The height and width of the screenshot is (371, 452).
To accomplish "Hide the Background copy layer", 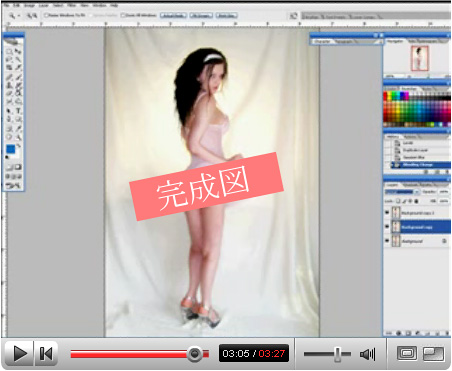I will pyautogui.click(x=387, y=226).
